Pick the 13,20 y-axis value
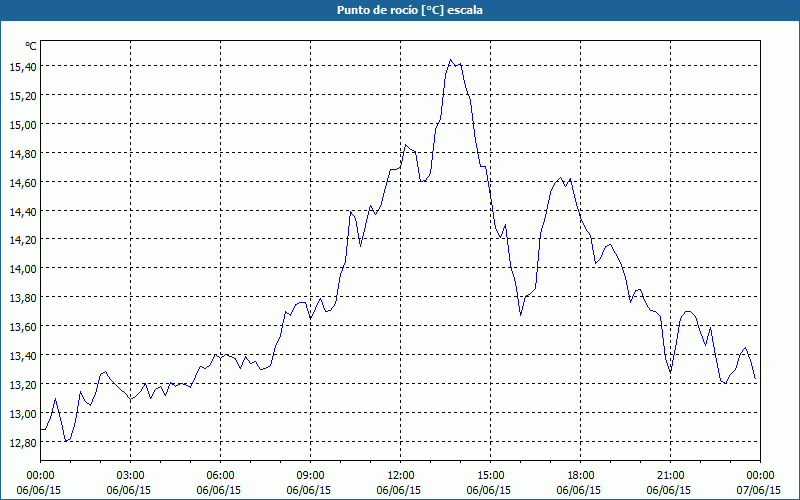This screenshot has width=800, height=500. tap(23, 385)
